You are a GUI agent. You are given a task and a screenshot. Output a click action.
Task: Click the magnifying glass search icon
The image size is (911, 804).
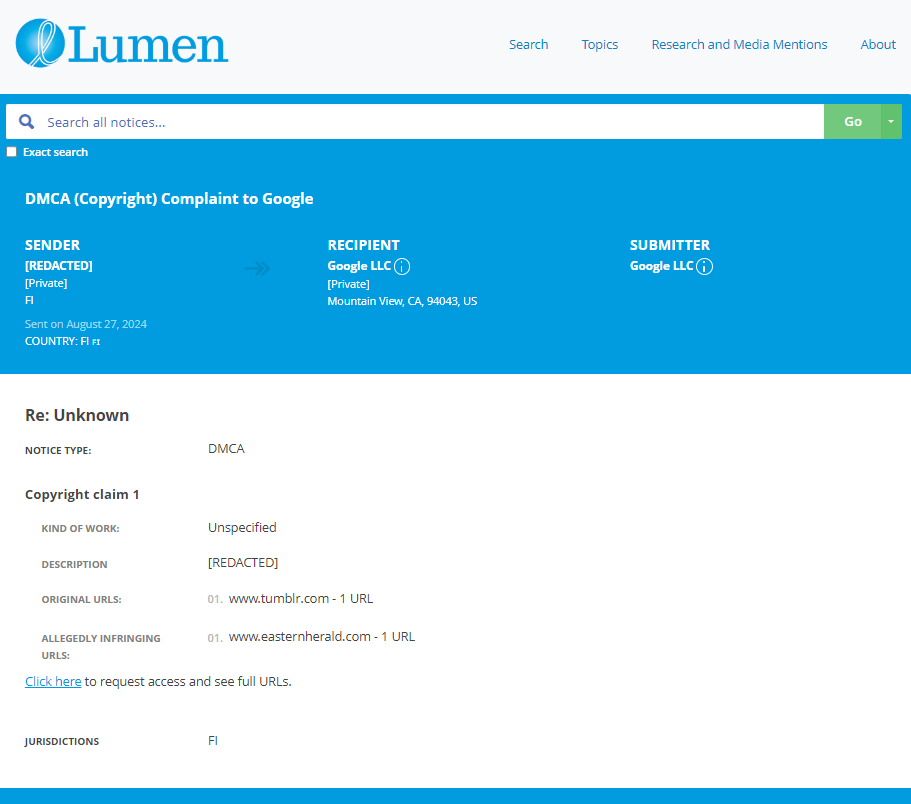pos(26,121)
